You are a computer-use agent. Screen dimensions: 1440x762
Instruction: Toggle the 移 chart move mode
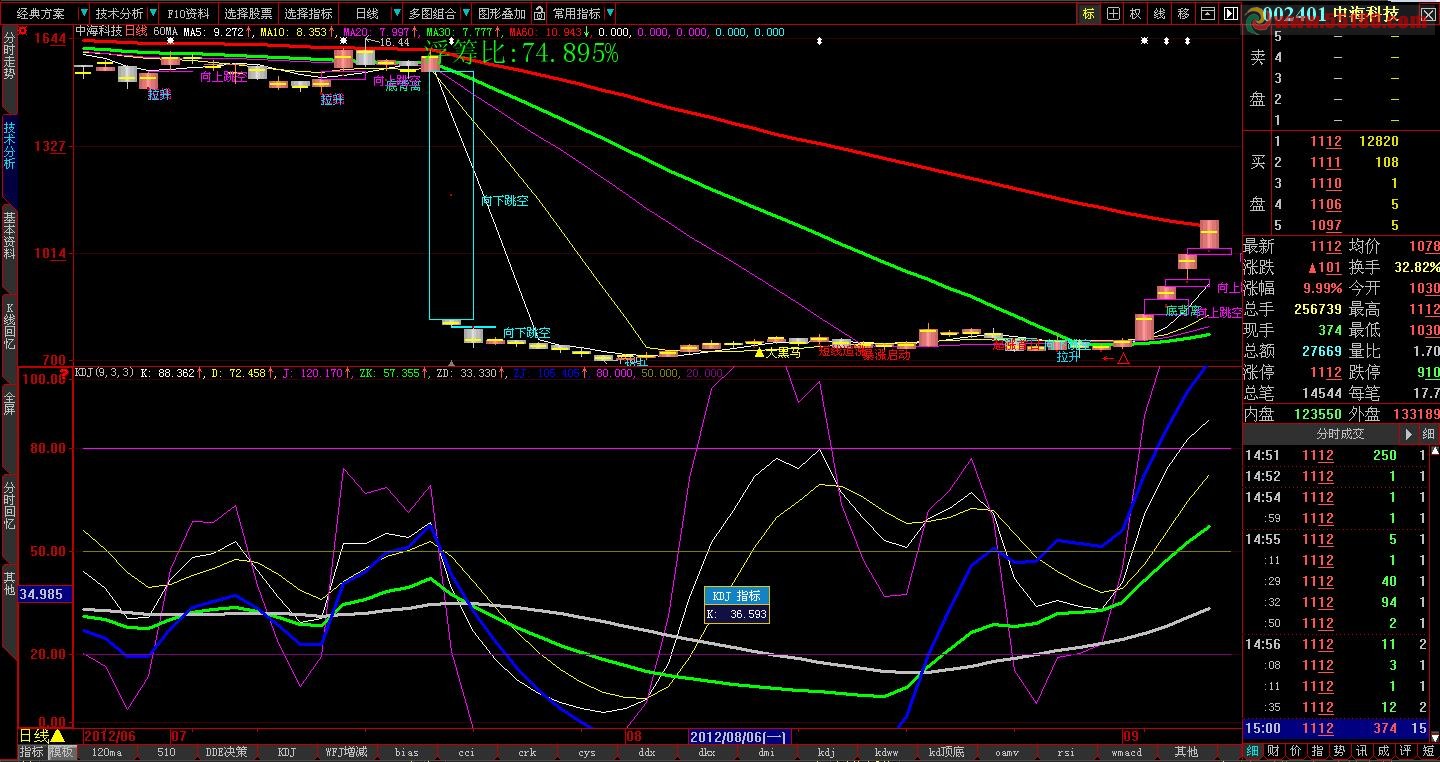pyautogui.click(x=1183, y=14)
